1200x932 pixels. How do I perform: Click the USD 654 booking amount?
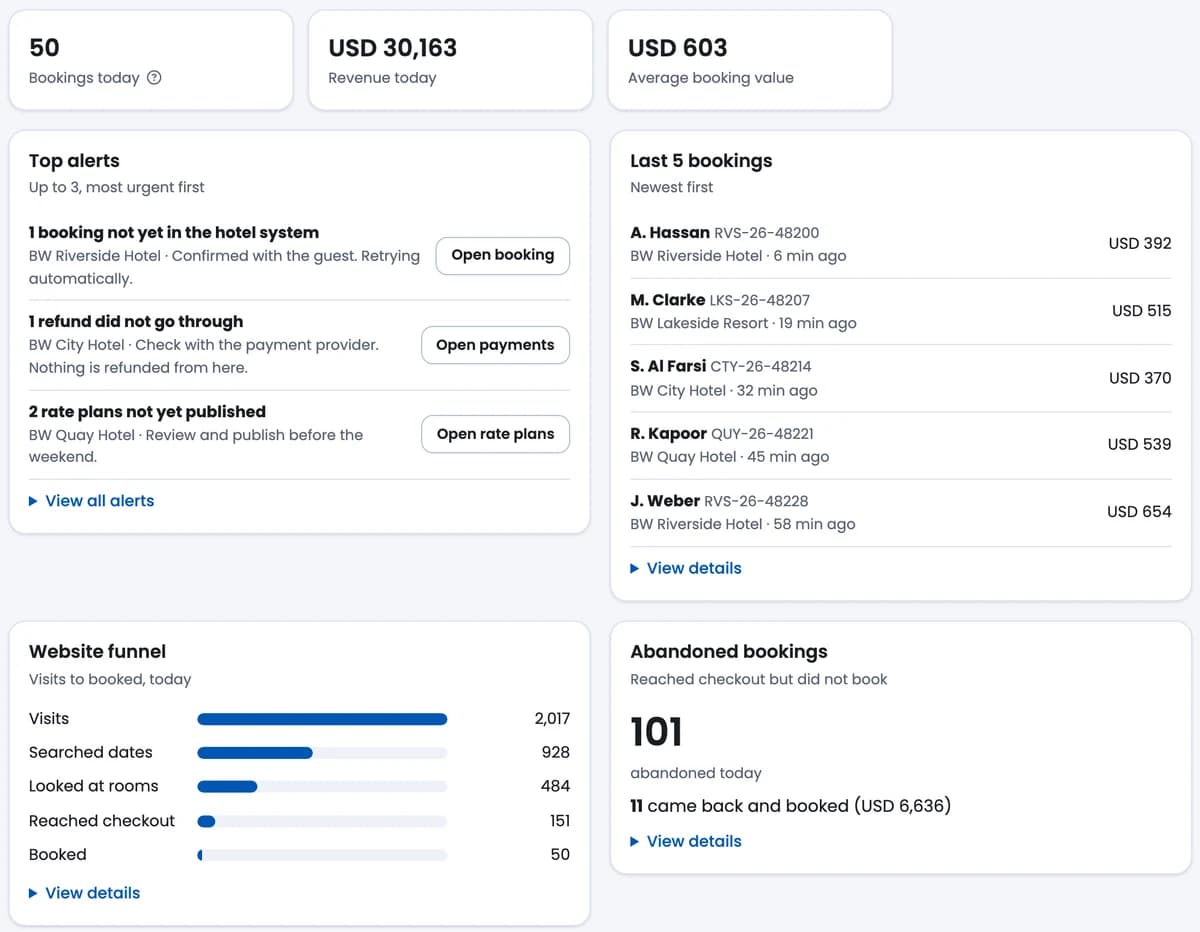point(1139,512)
